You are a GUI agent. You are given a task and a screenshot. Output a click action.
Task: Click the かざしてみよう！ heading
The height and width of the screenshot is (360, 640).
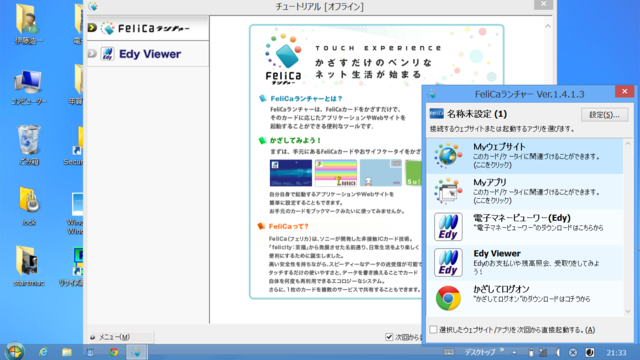pos(295,140)
